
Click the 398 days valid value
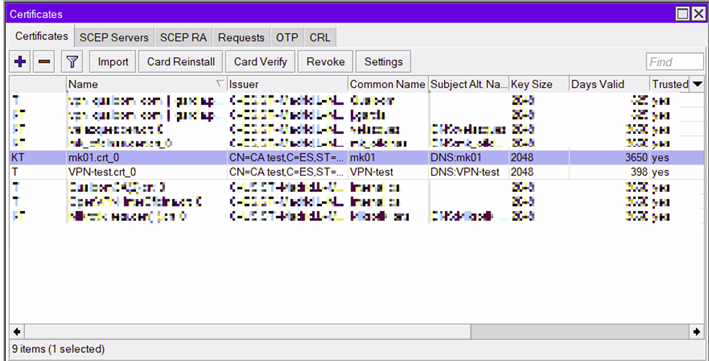[639, 172]
